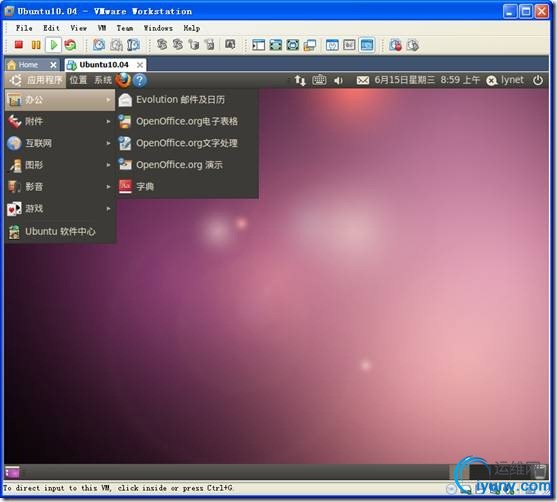Open the 系统 System menu
Screen dimensions: 557x502
103,80
